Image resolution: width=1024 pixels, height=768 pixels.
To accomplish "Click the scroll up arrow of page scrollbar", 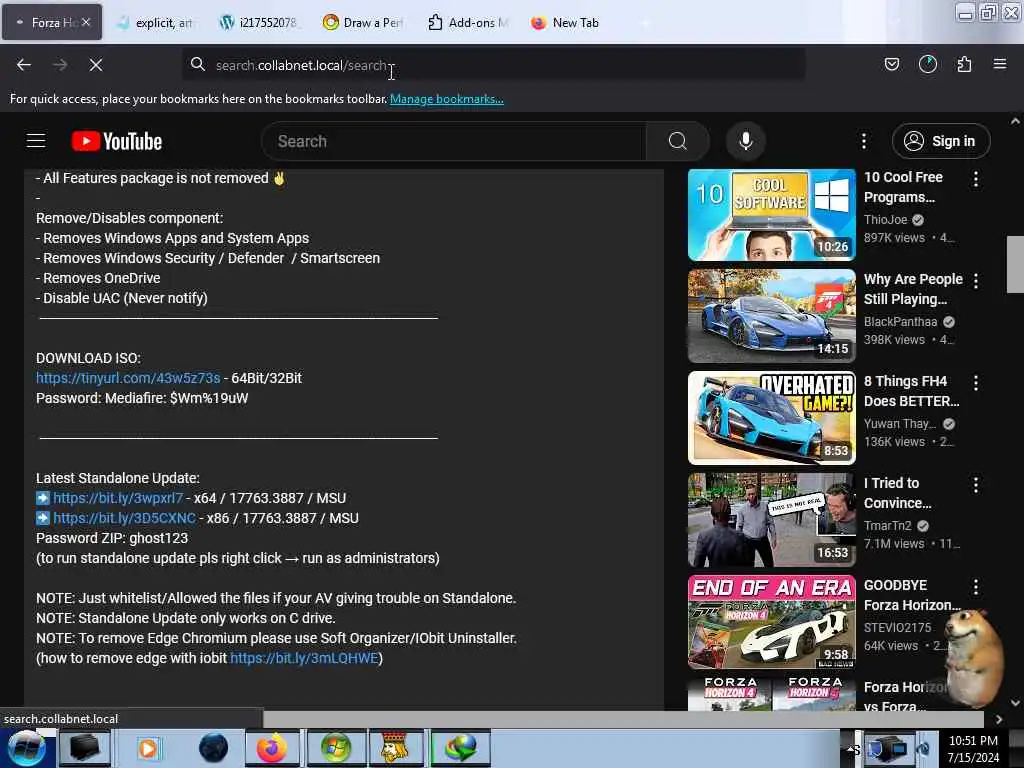I will 1015,121.
